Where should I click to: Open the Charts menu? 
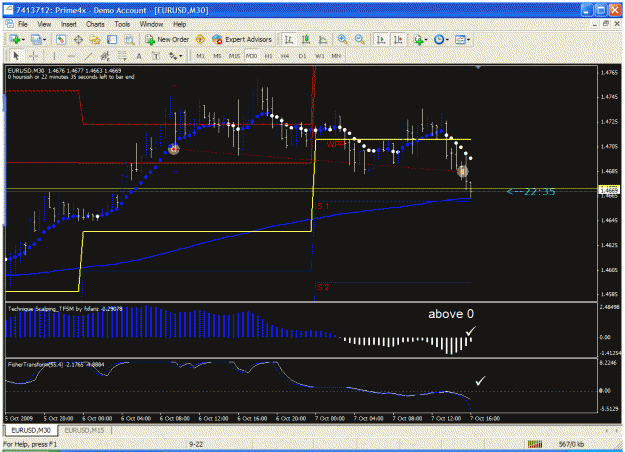tap(95, 24)
